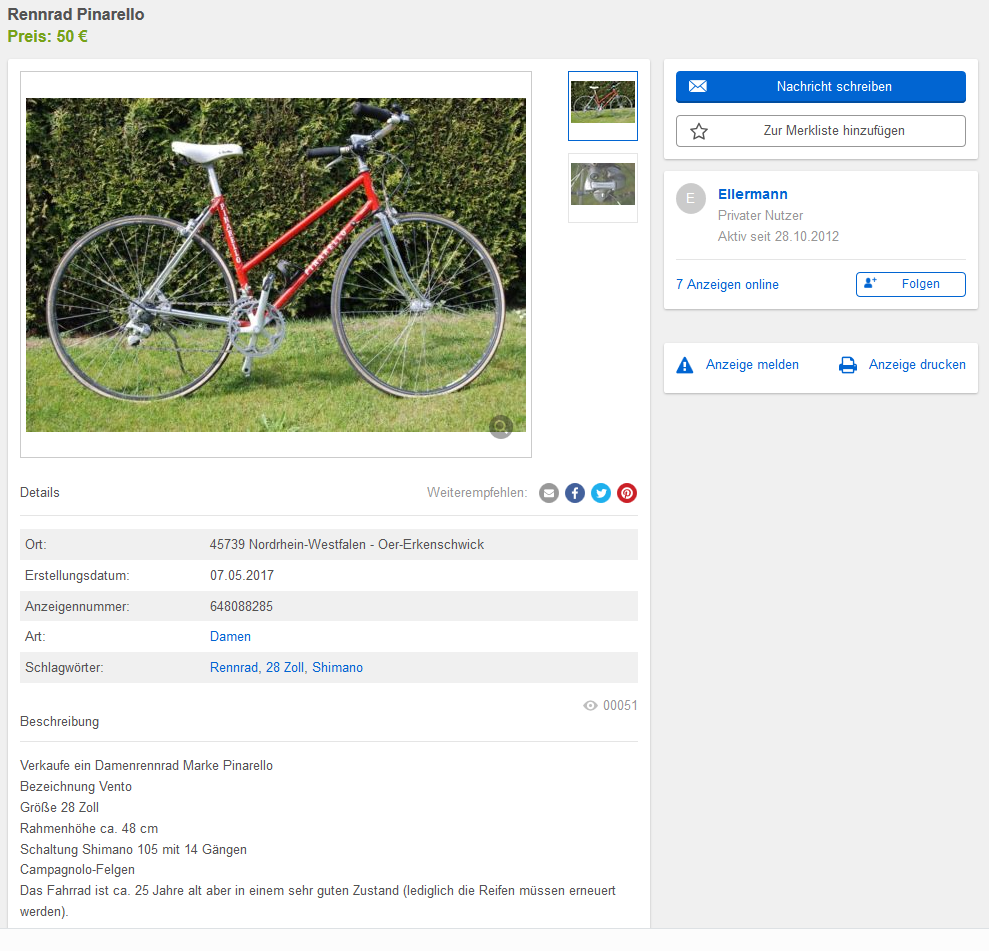View 7 Anzeigen online link
This screenshot has width=989, height=951.
point(727,284)
